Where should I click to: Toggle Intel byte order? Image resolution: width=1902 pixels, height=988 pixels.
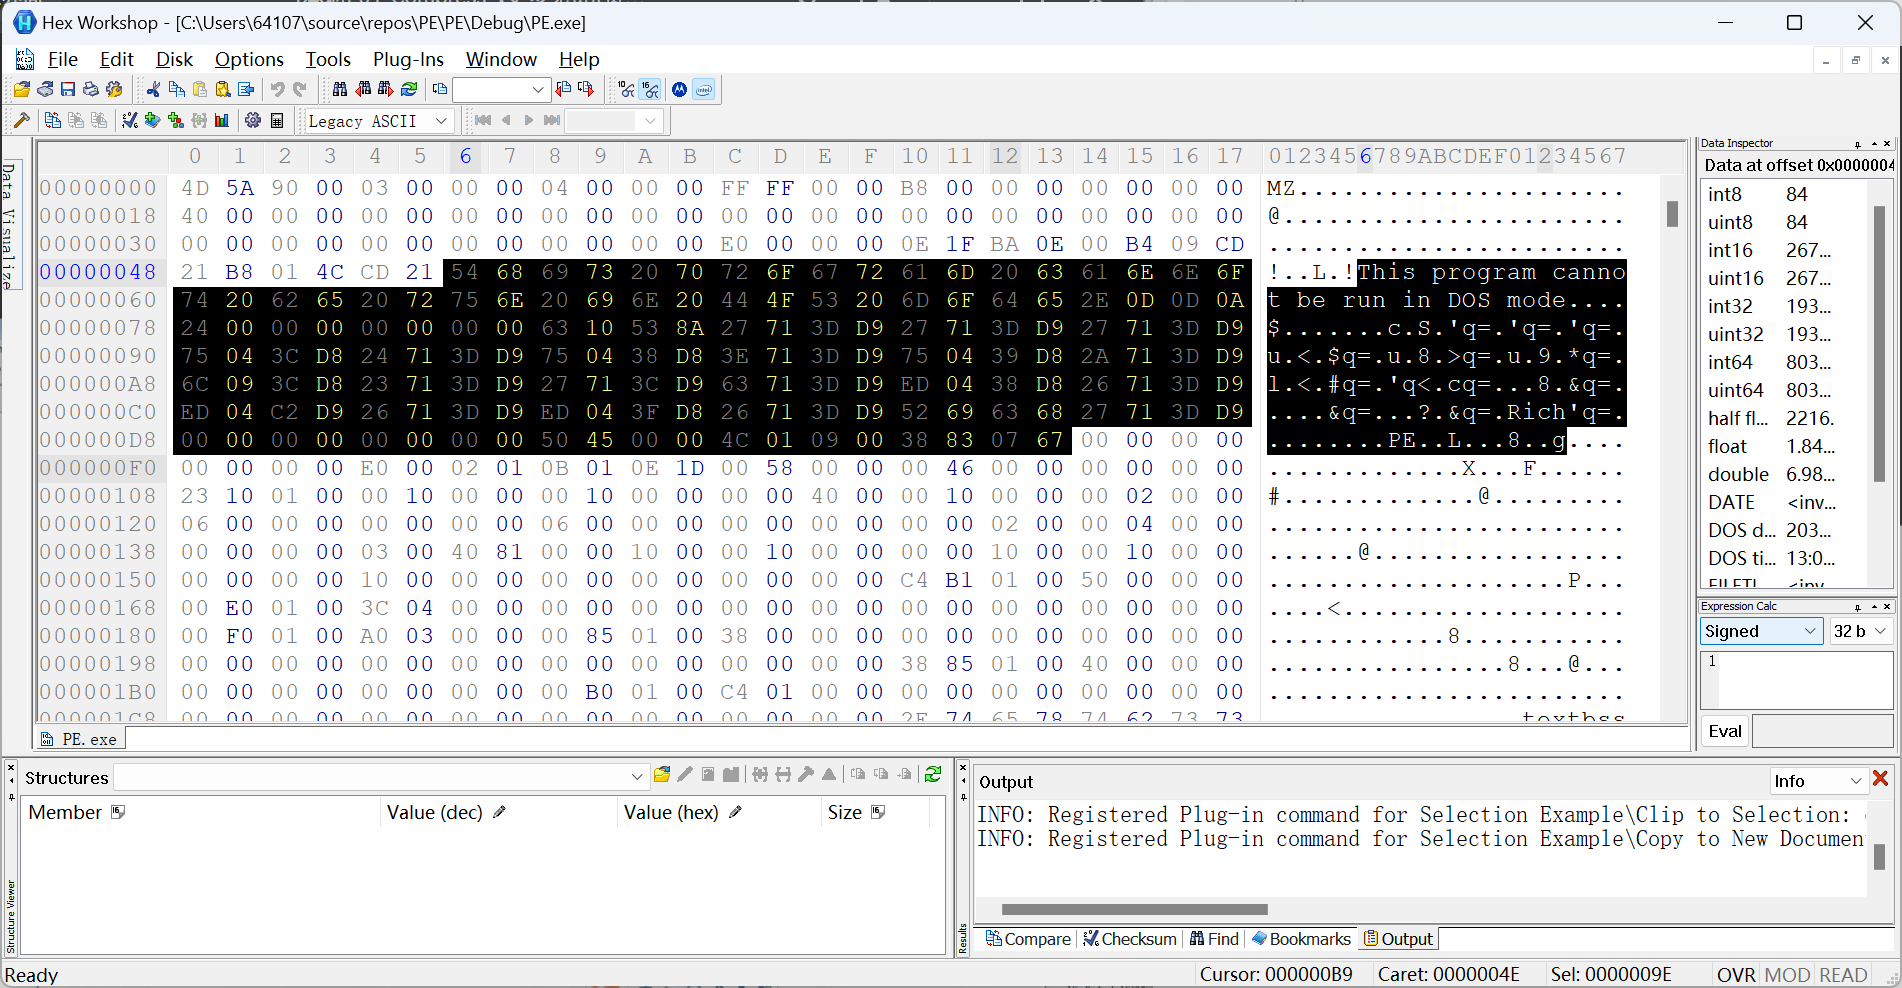704,90
